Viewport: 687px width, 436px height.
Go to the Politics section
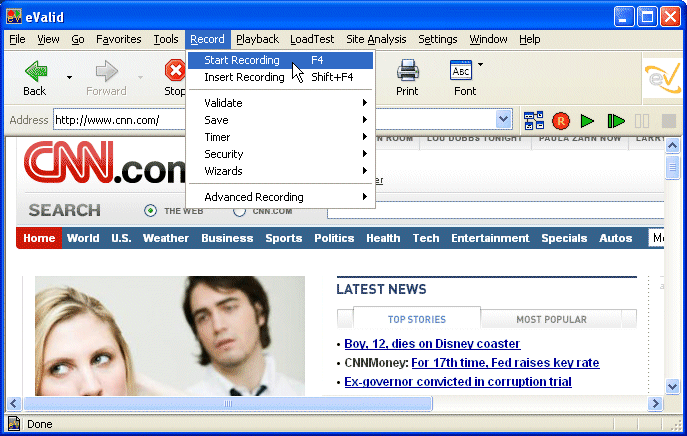(x=334, y=238)
